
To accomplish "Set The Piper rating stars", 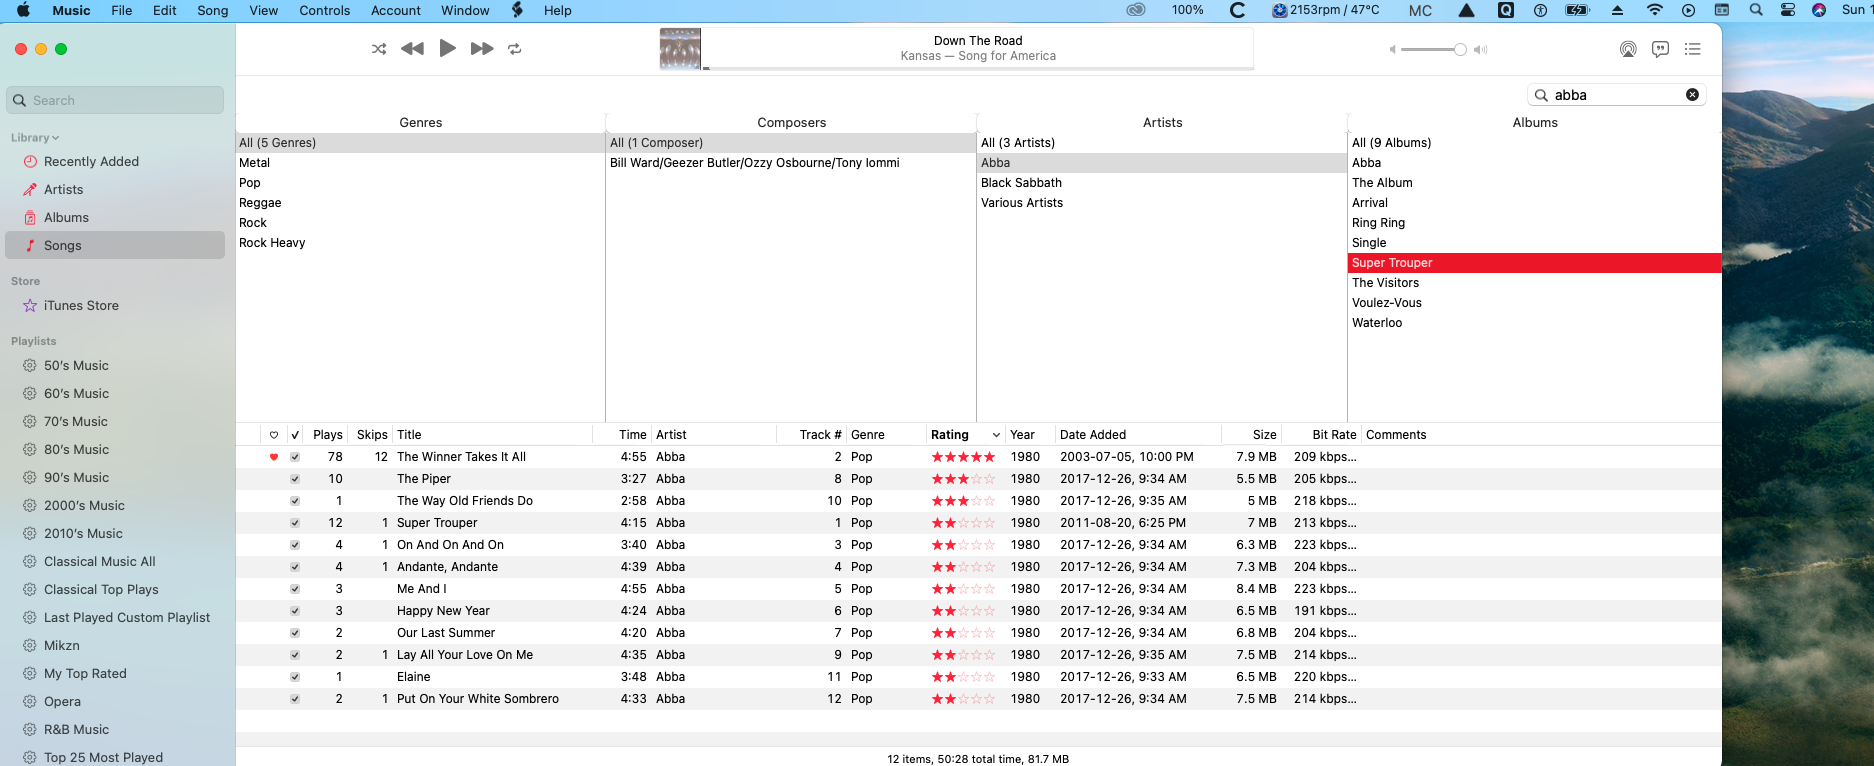I will point(963,479).
